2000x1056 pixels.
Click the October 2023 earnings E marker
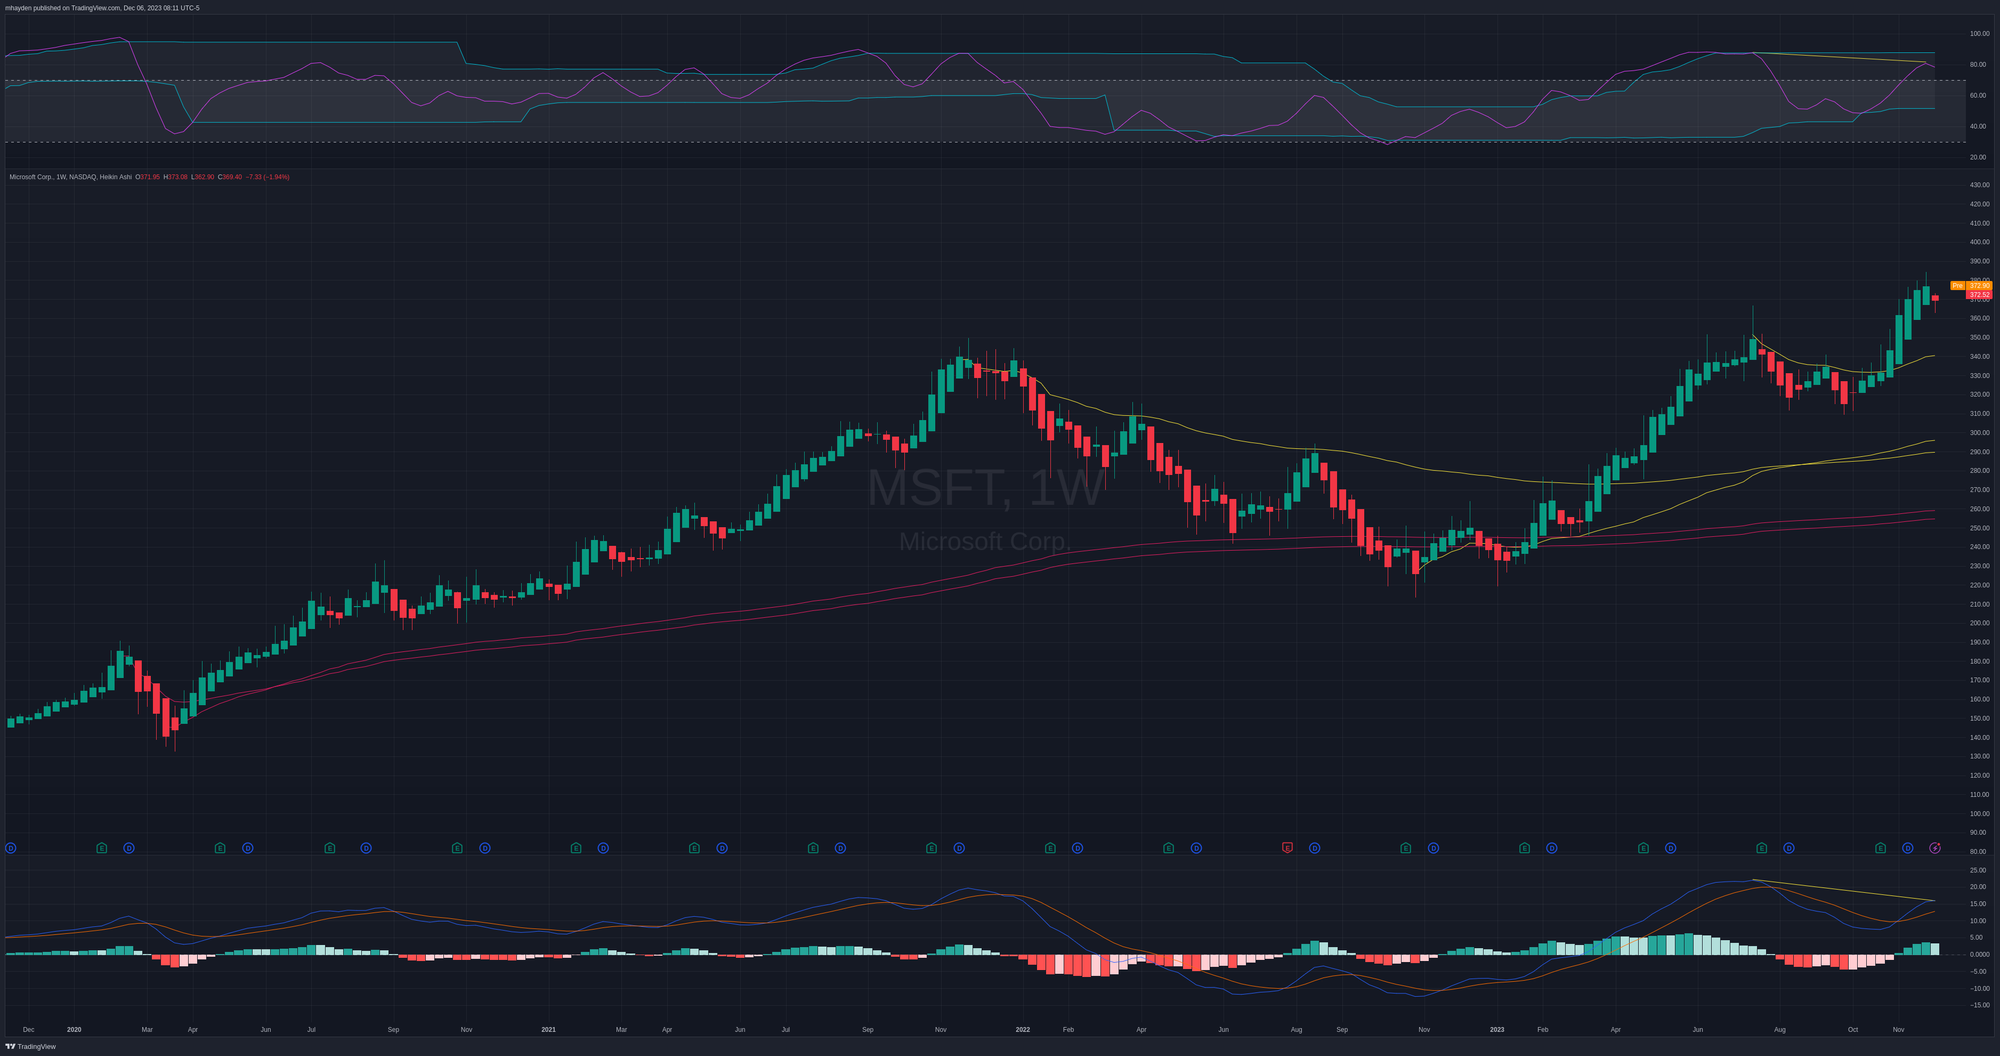[x=1880, y=848]
